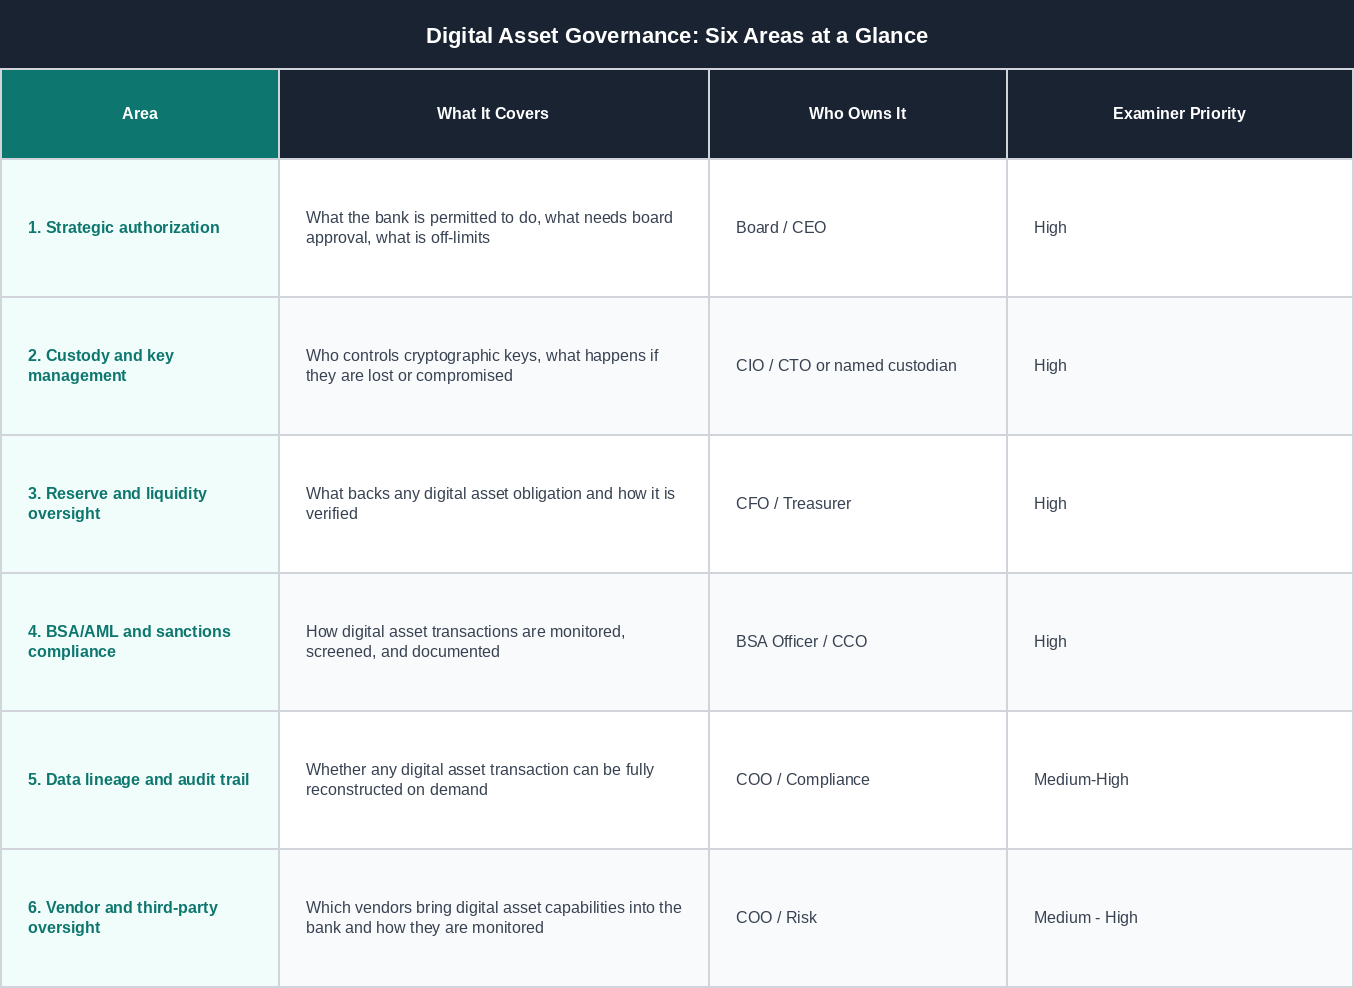The width and height of the screenshot is (1354, 988).
Task: Click the '2. Custody and key management' cell
Action: coord(140,366)
